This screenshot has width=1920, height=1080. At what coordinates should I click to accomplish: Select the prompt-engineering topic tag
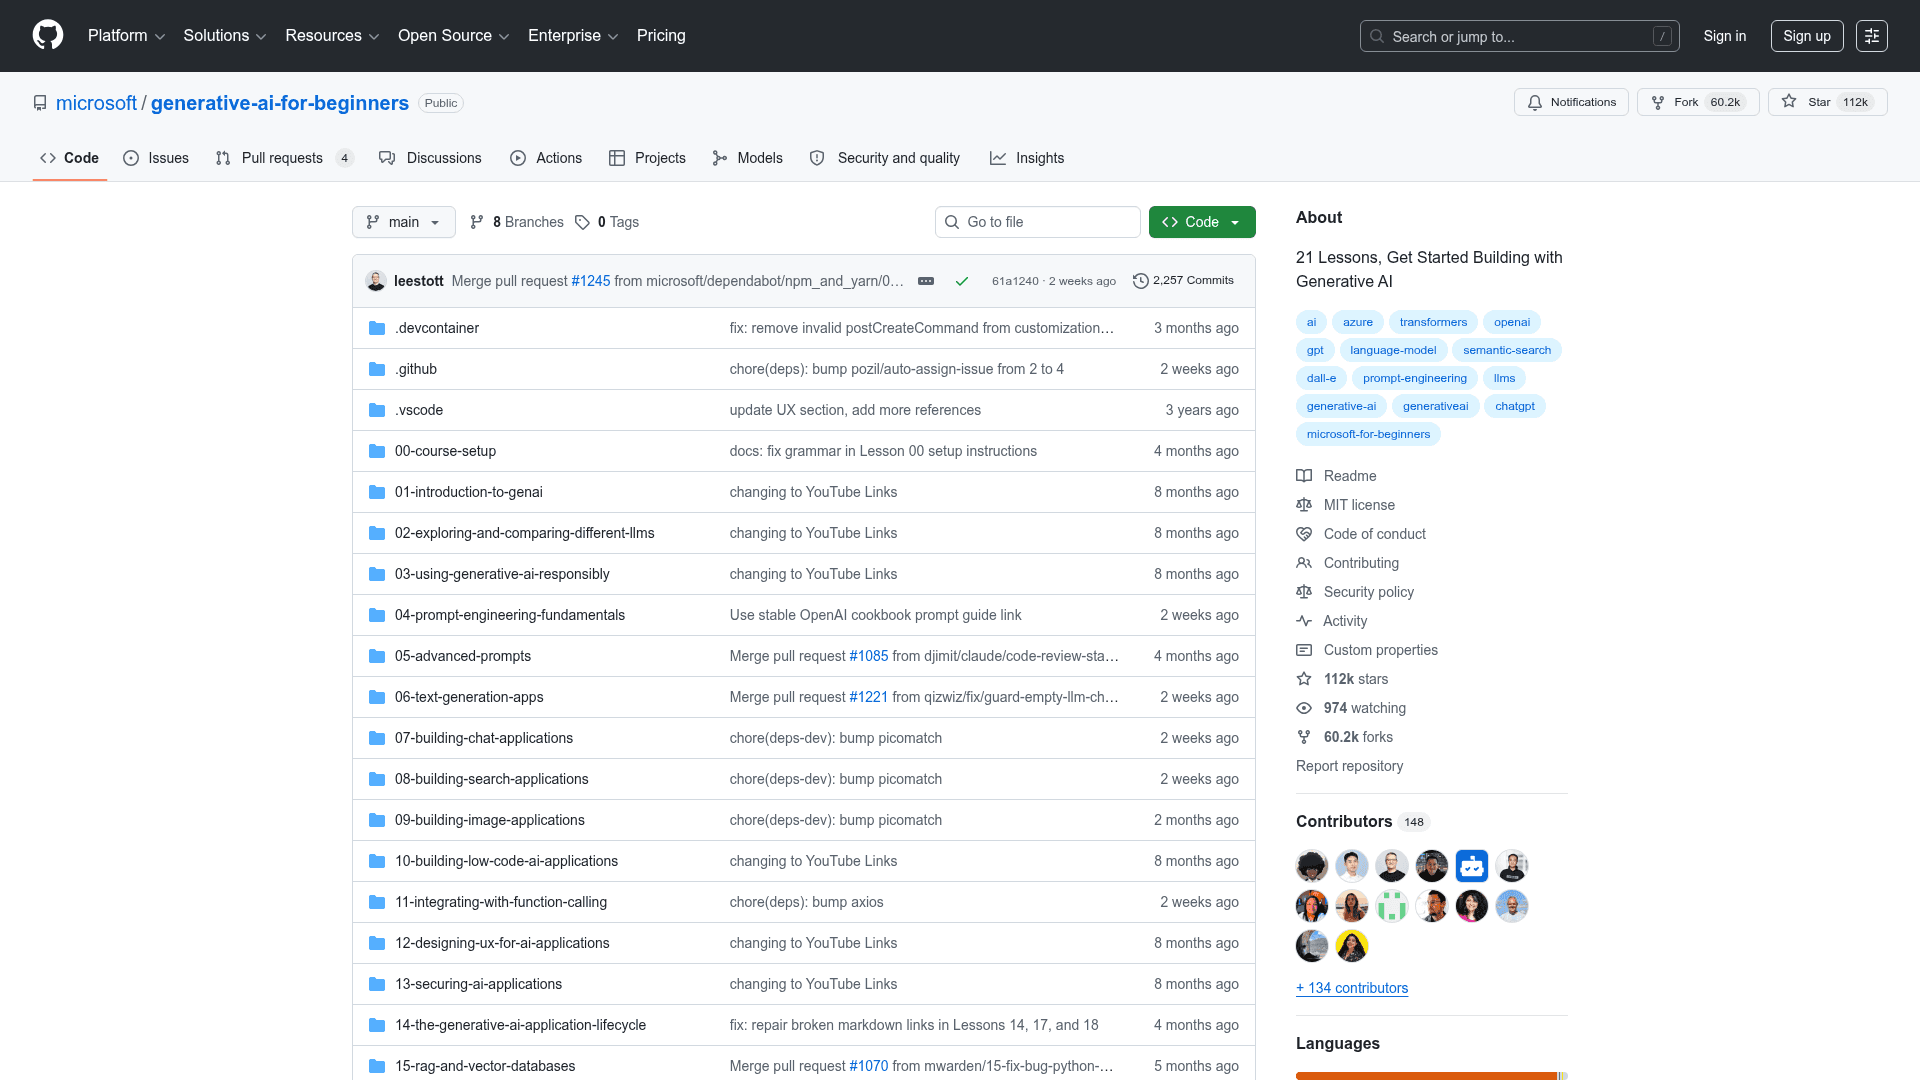[x=1415, y=378]
